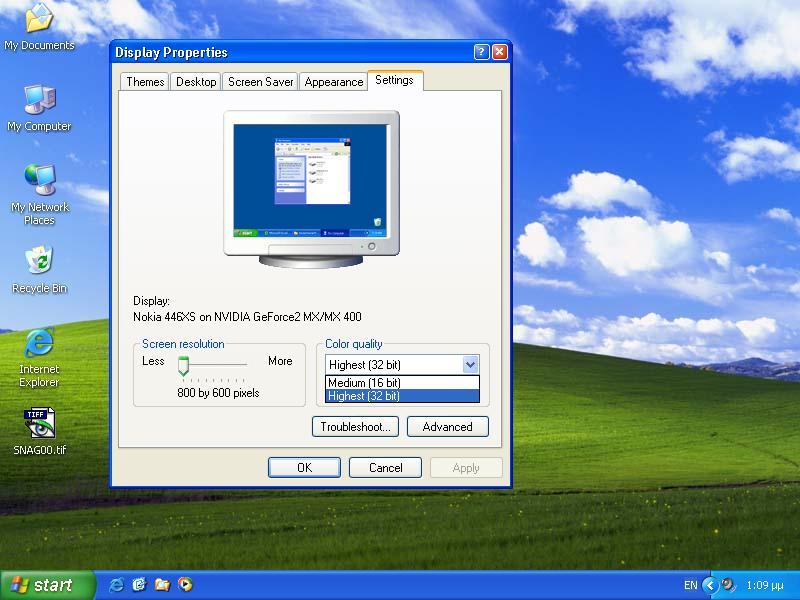The image size is (800, 600).
Task: Click the folder icon in Quick Launch
Action: tap(162, 584)
